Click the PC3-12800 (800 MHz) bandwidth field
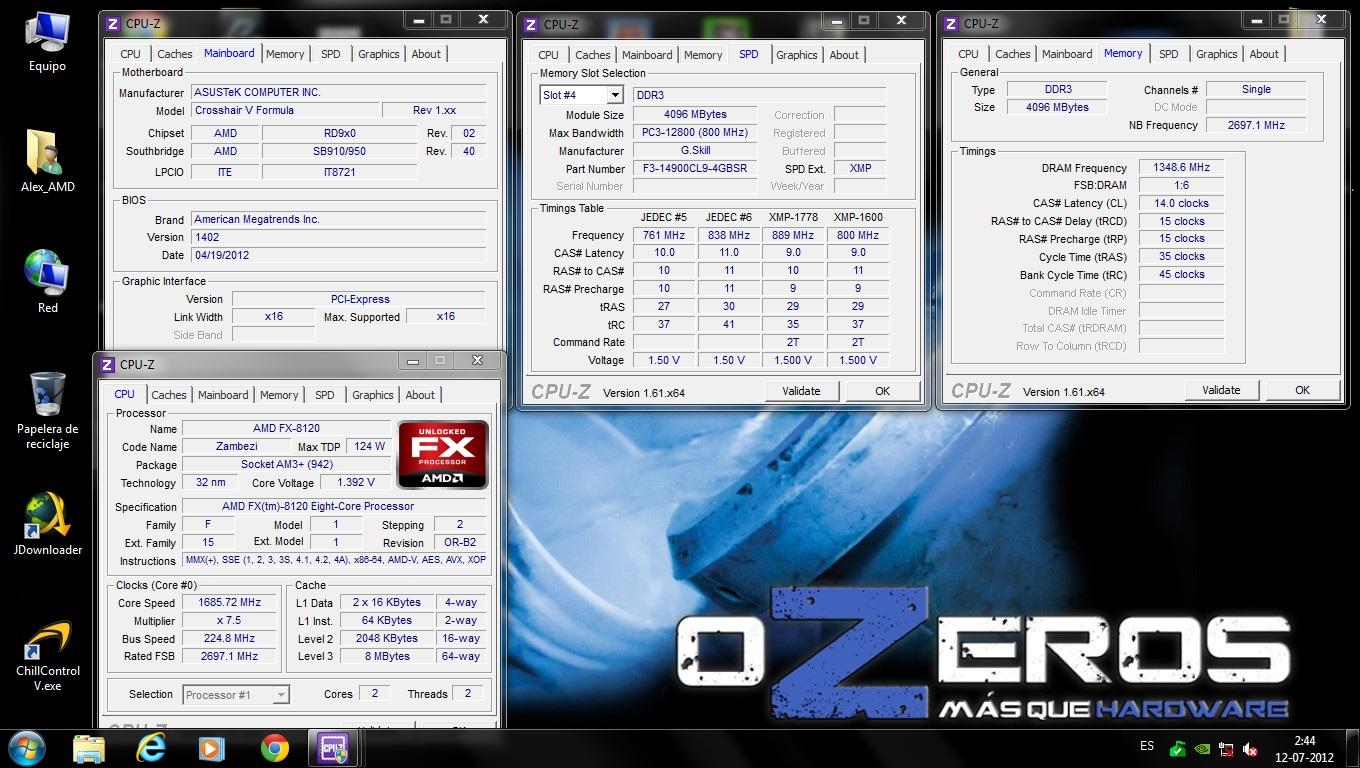The image size is (1360, 768). [x=694, y=133]
